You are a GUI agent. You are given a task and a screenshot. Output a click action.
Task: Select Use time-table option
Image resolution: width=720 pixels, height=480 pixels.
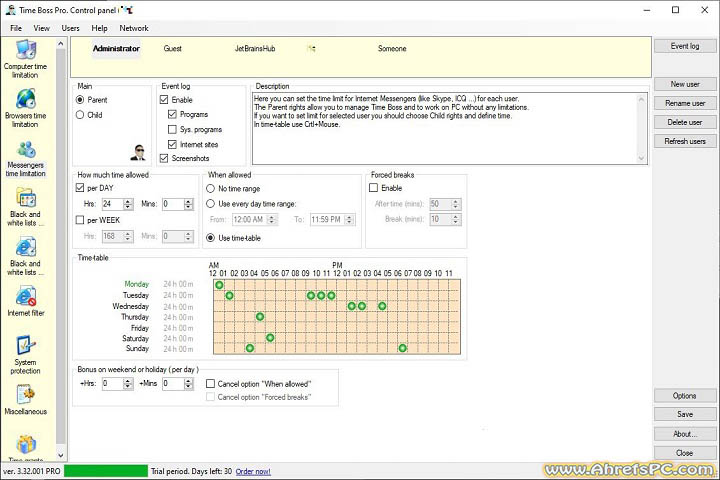(210, 238)
